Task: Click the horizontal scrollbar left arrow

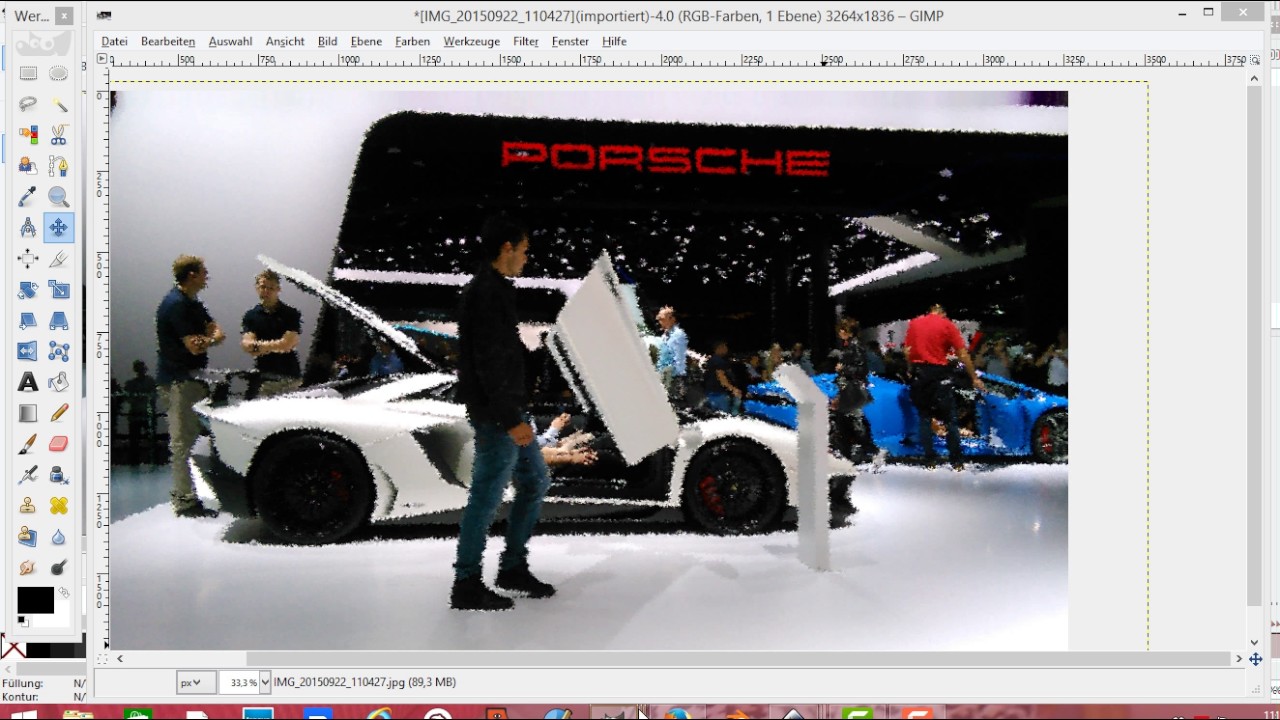Action: coord(120,659)
